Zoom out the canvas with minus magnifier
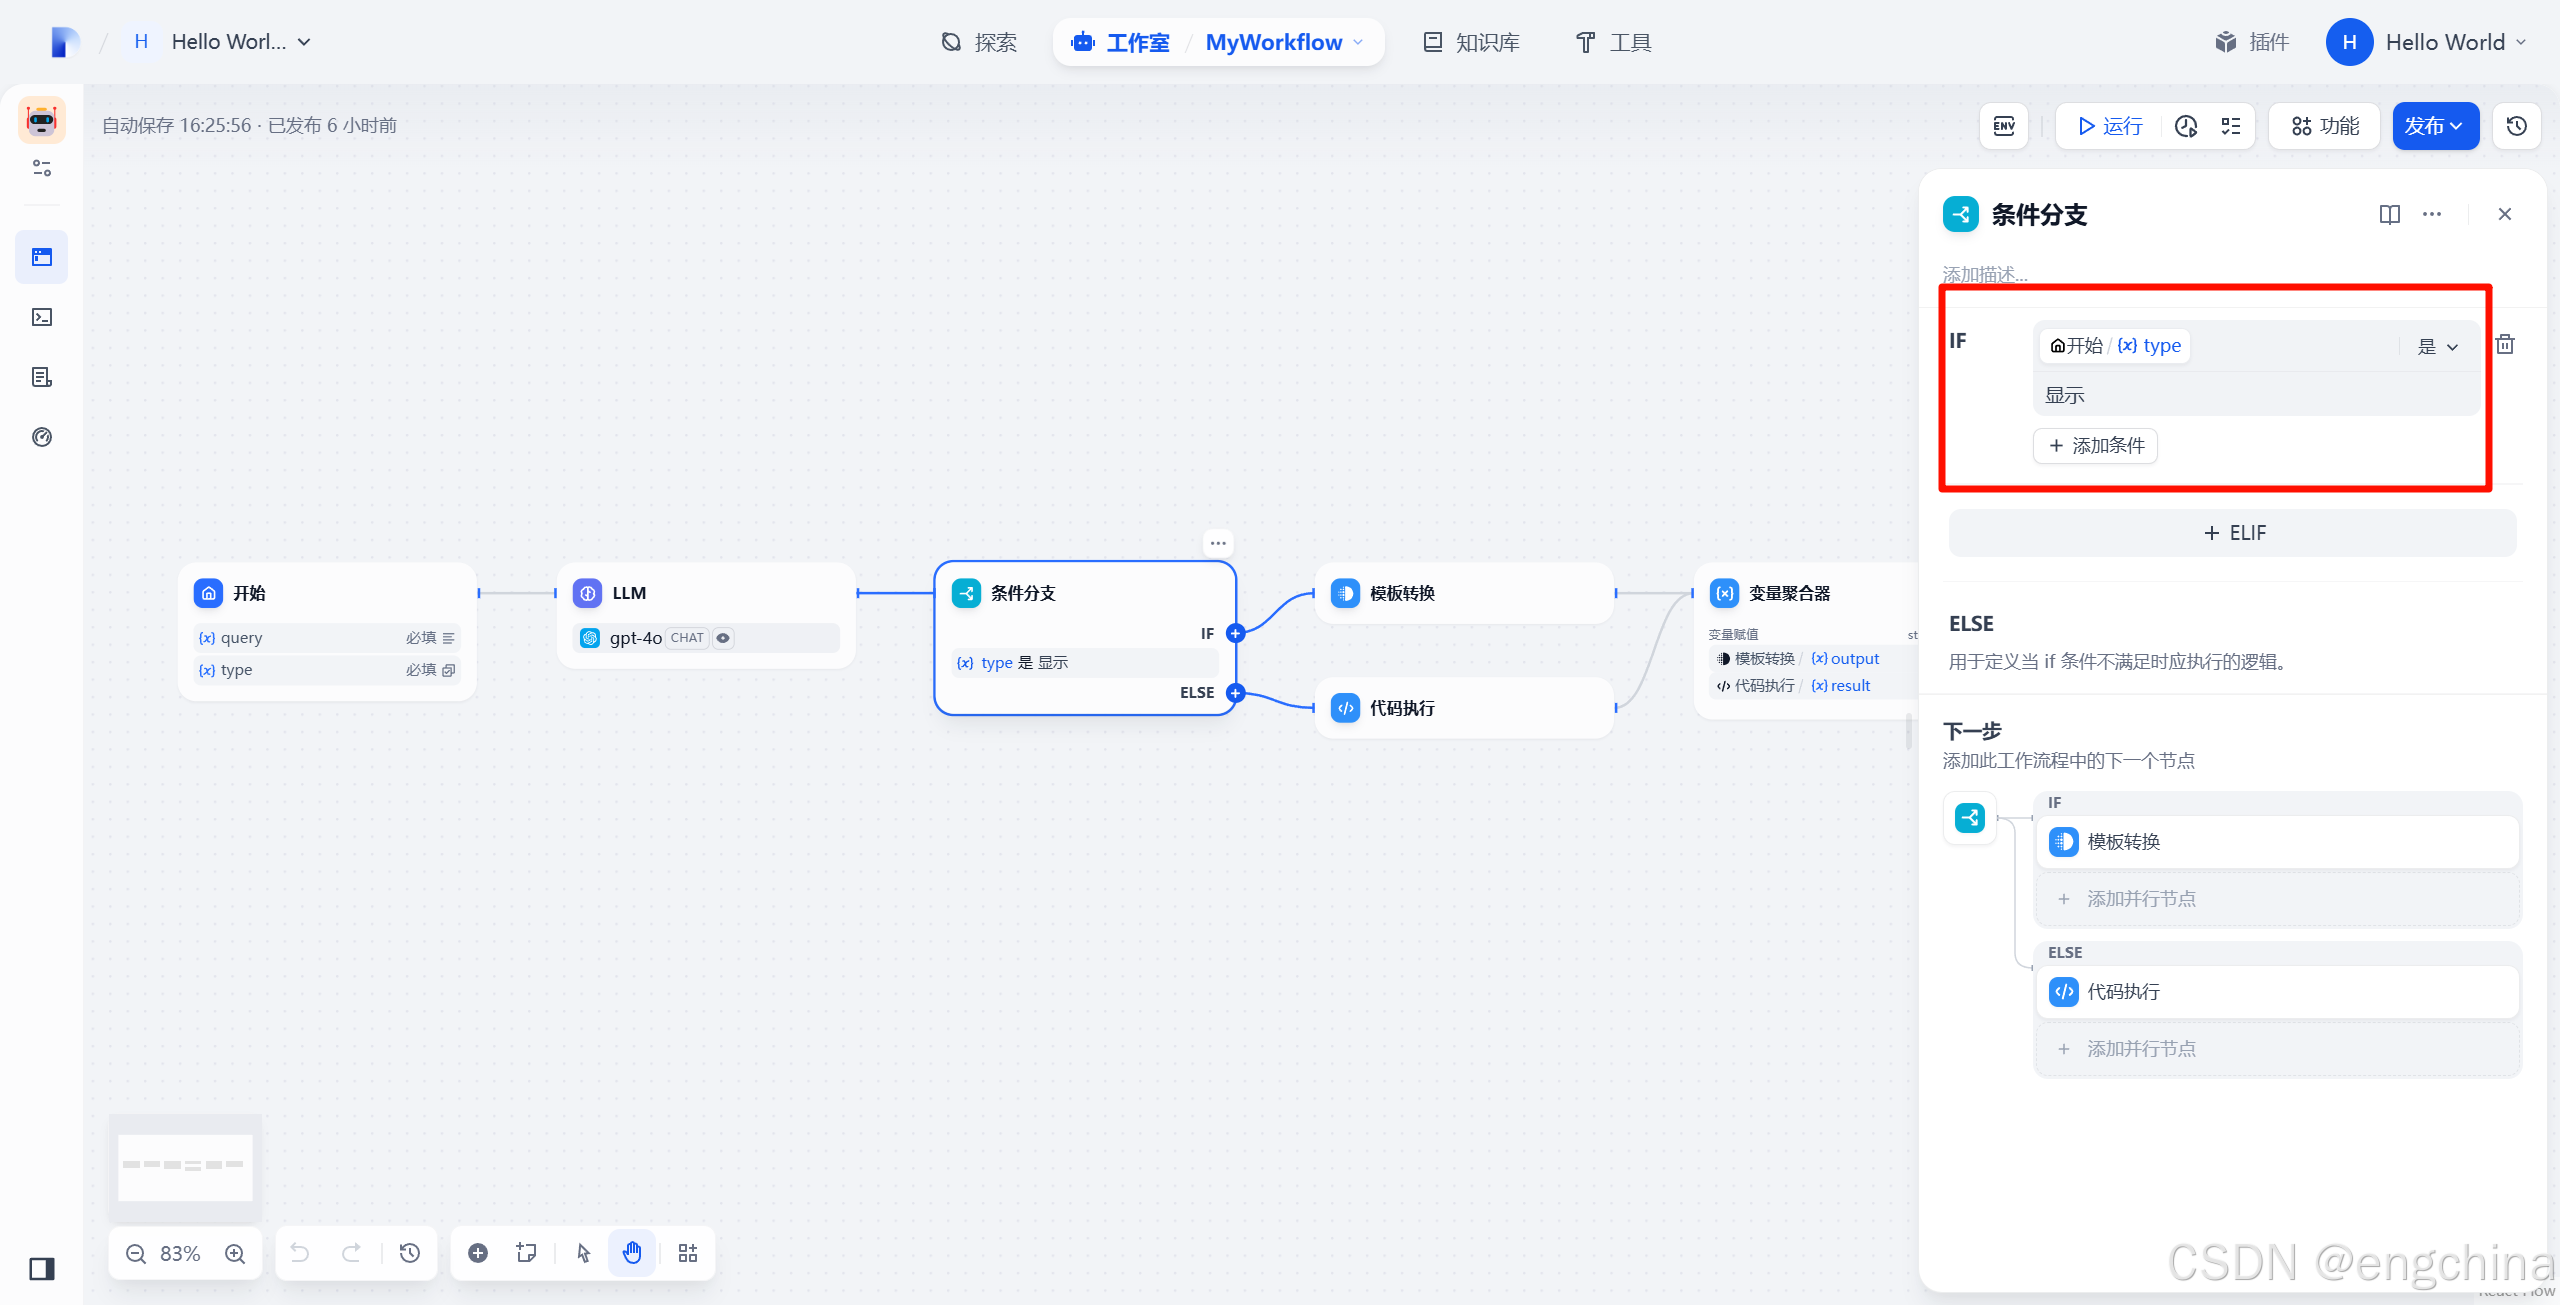This screenshot has height=1305, width=2560. point(136,1253)
